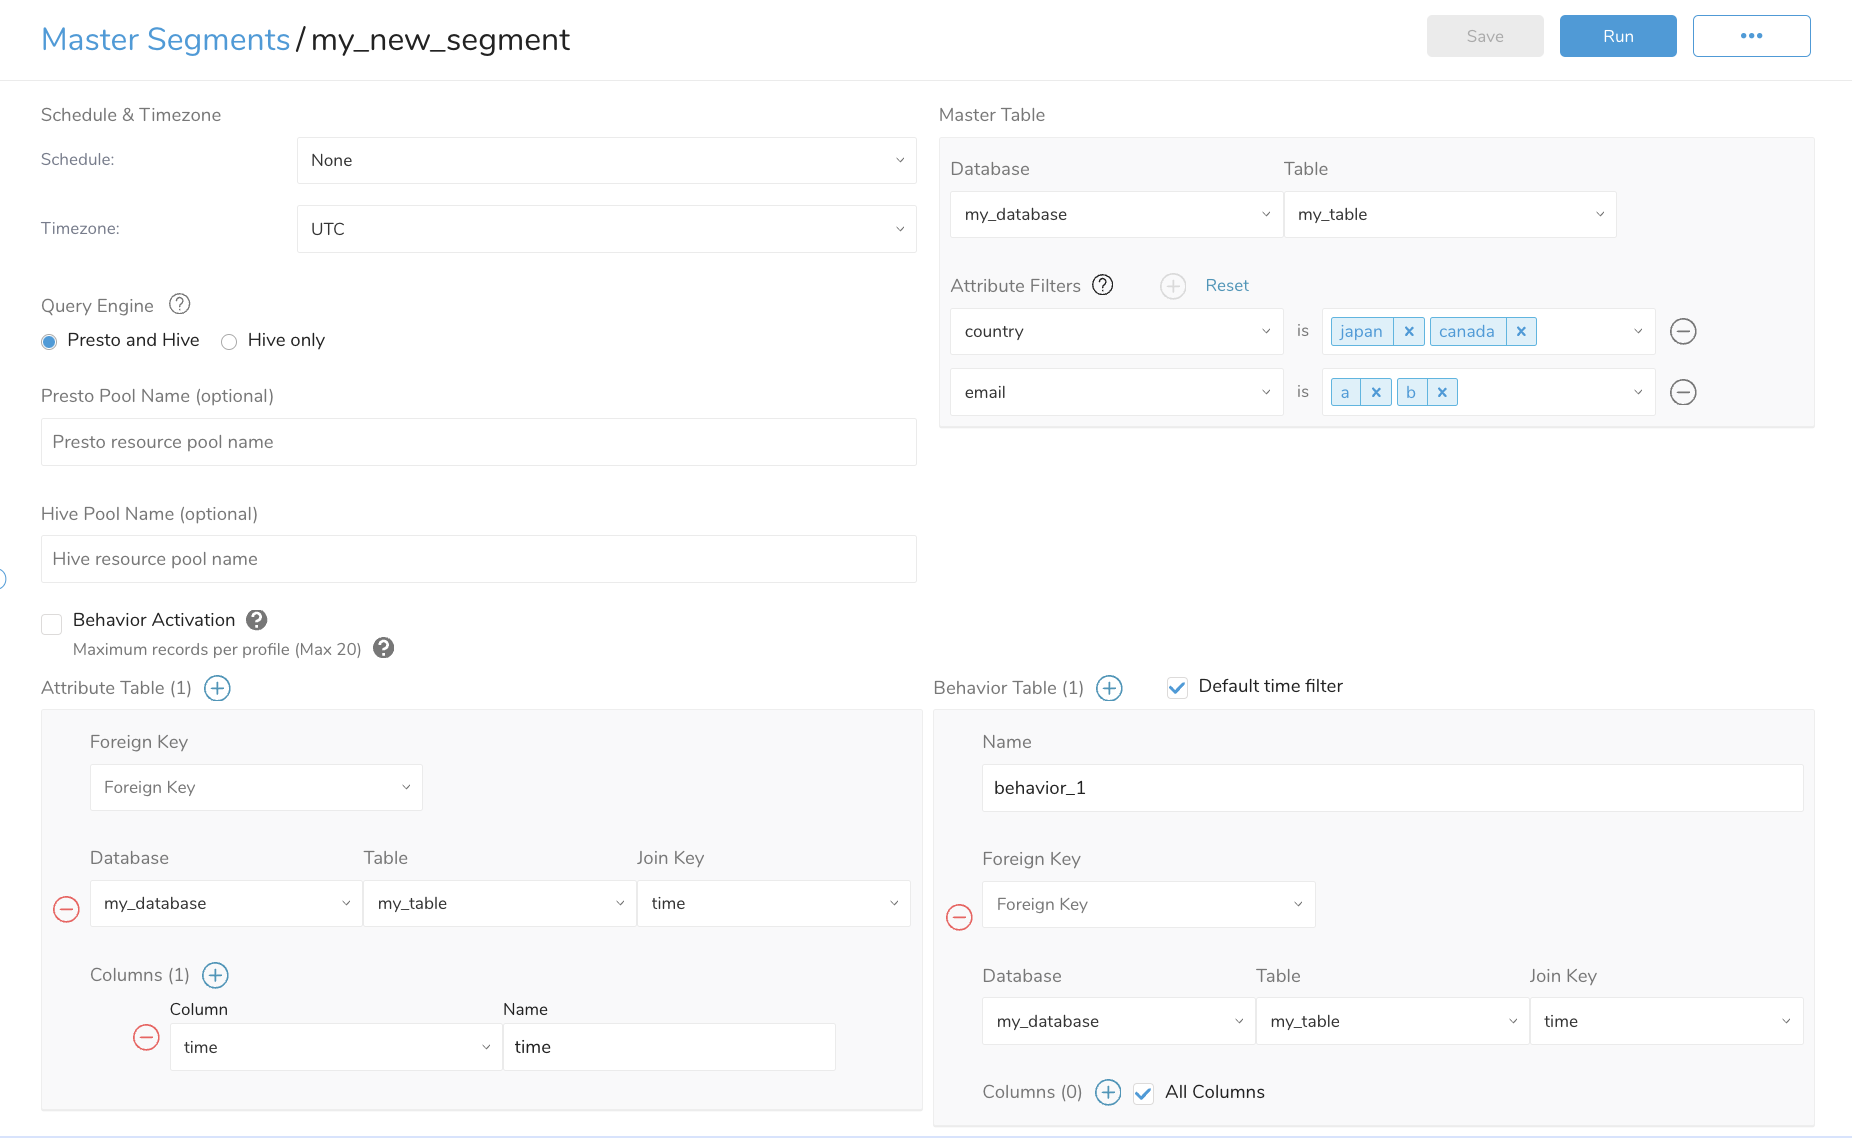The height and width of the screenshot is (1138, 1852).
Task: Go to Master Segments breadcrumb
Action: coord(165,39)
